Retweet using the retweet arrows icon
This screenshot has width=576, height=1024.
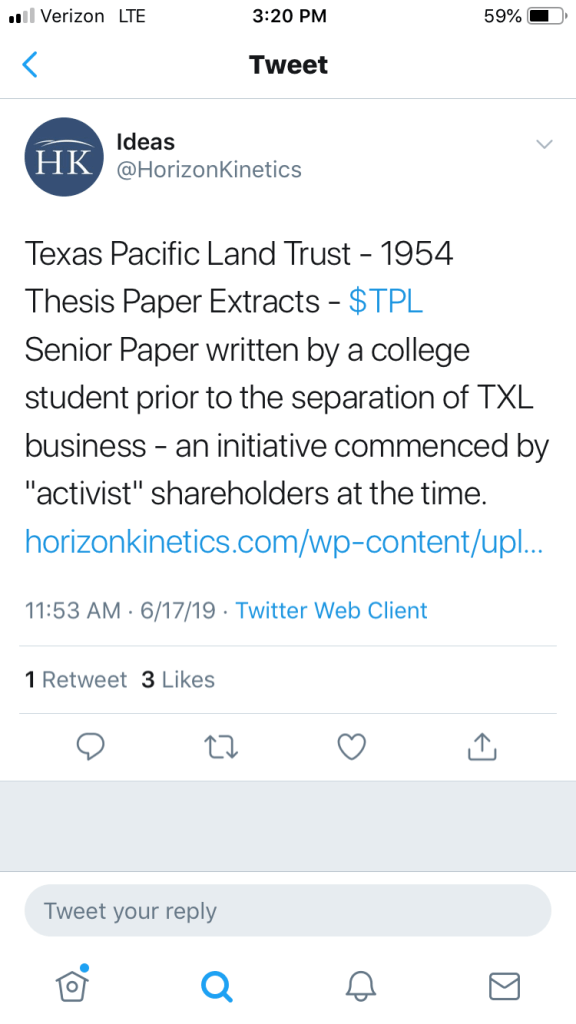[x=221, y=746]
